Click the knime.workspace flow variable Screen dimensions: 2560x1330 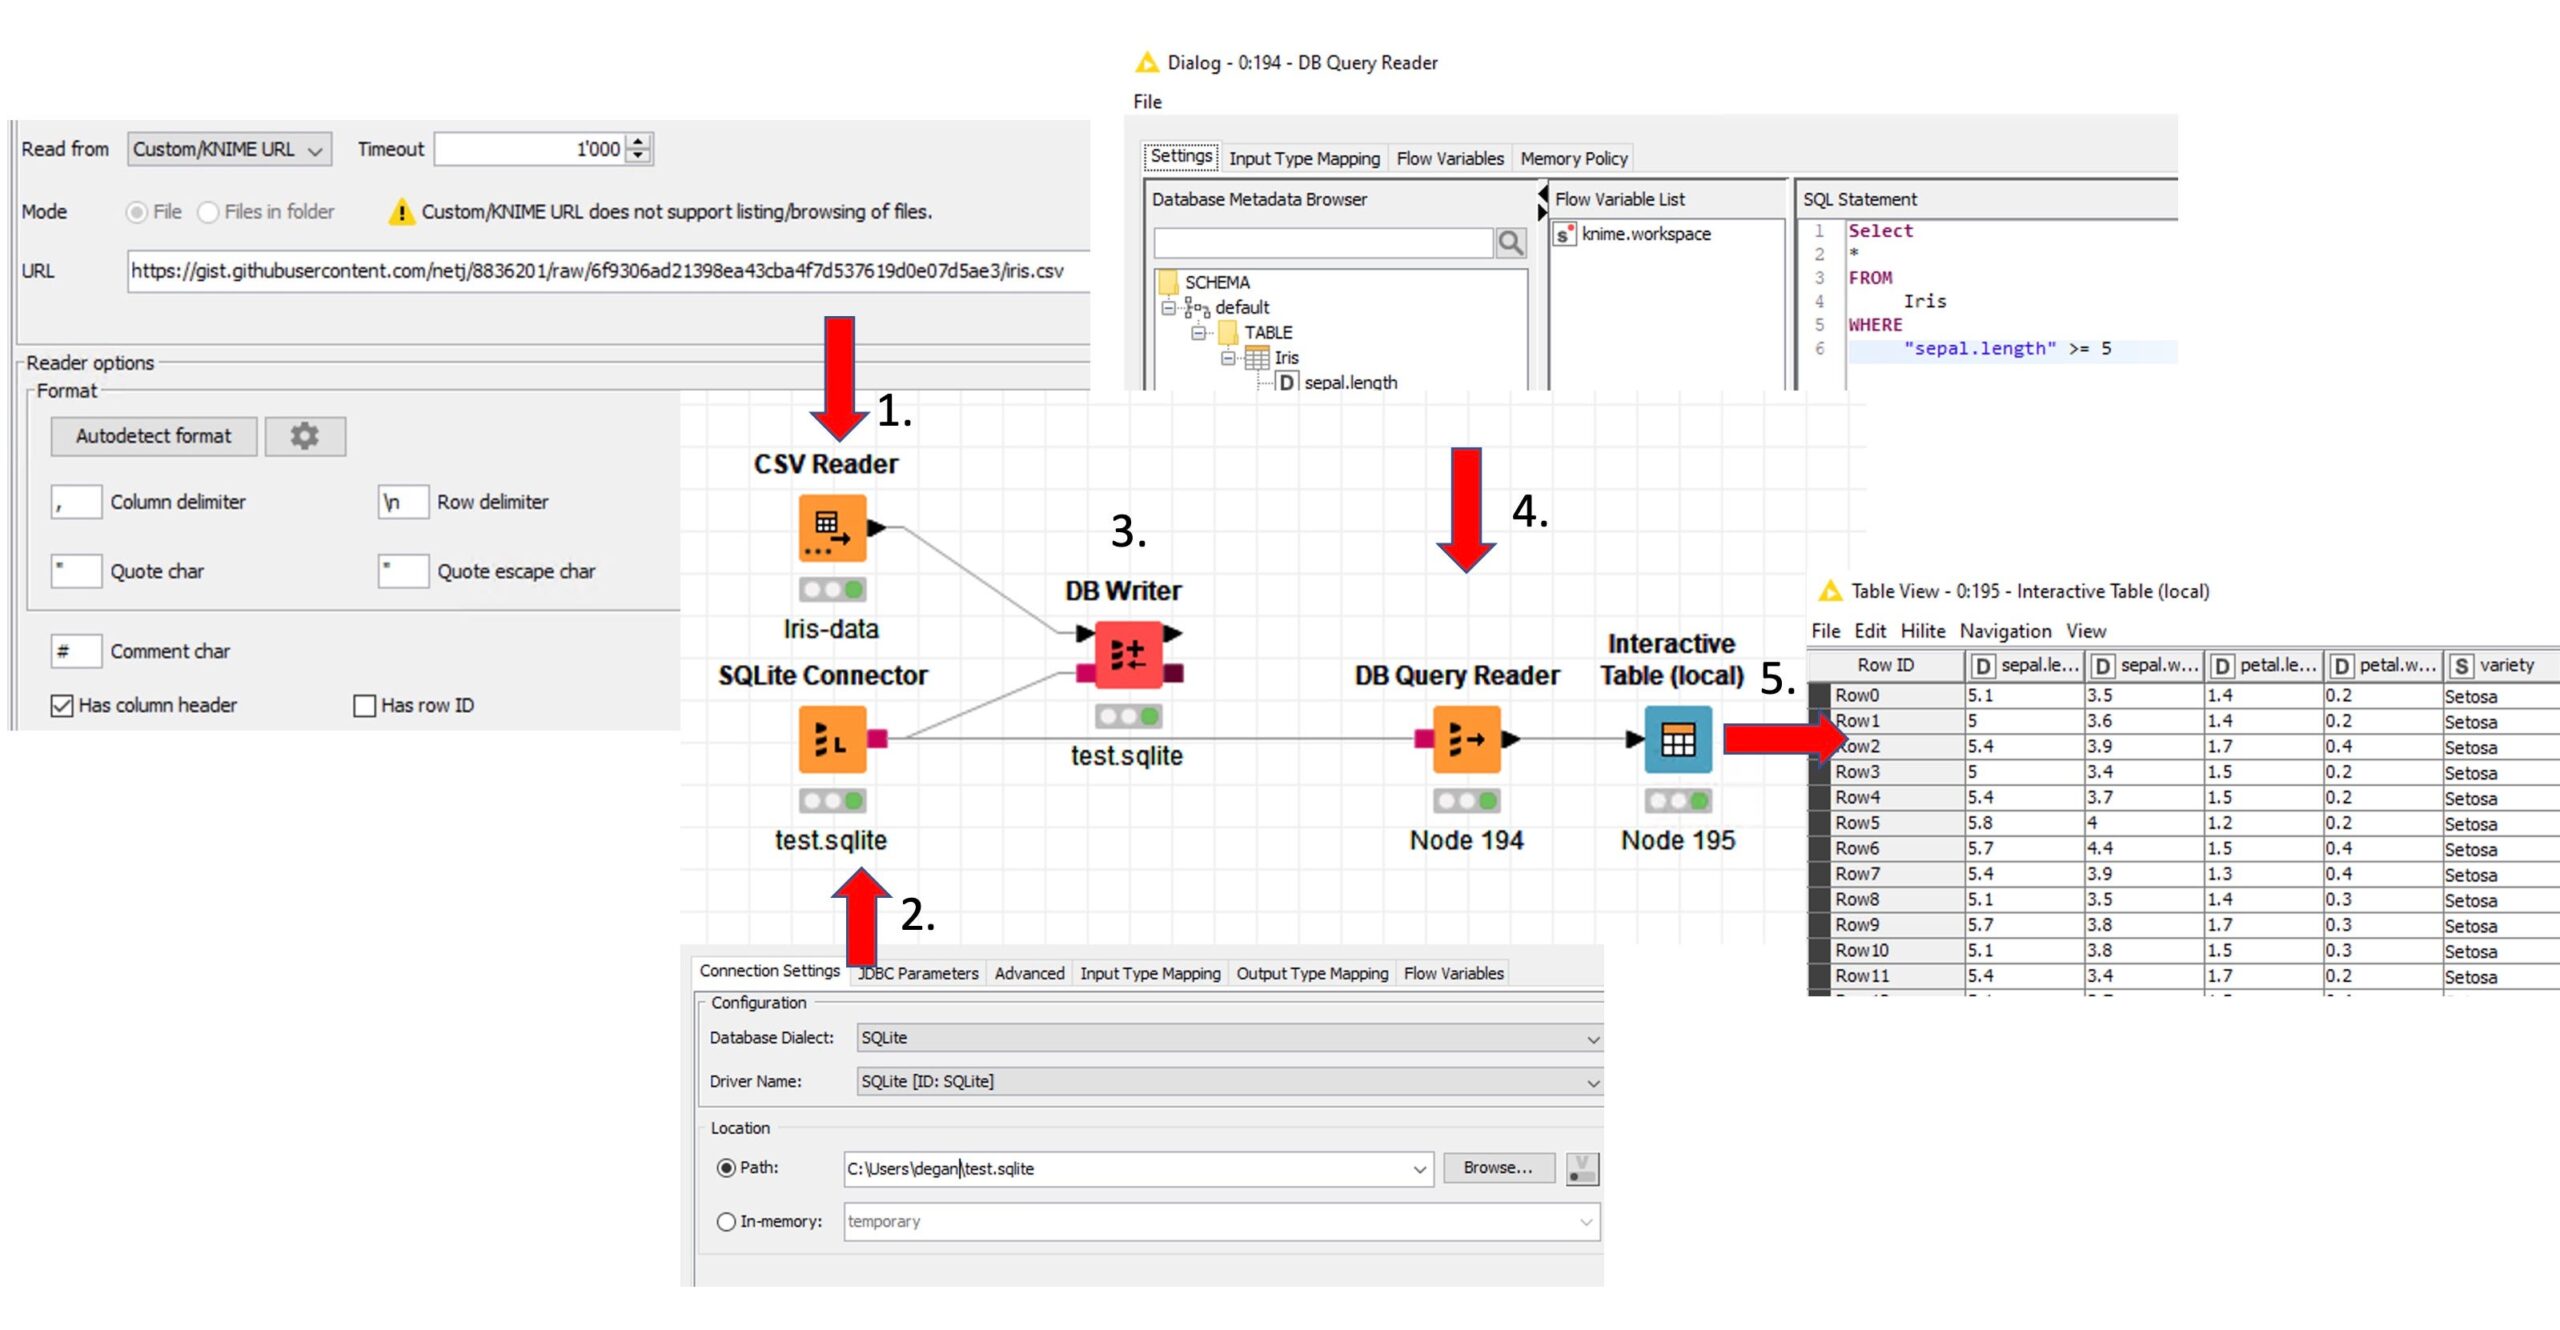click(1645, 234)
